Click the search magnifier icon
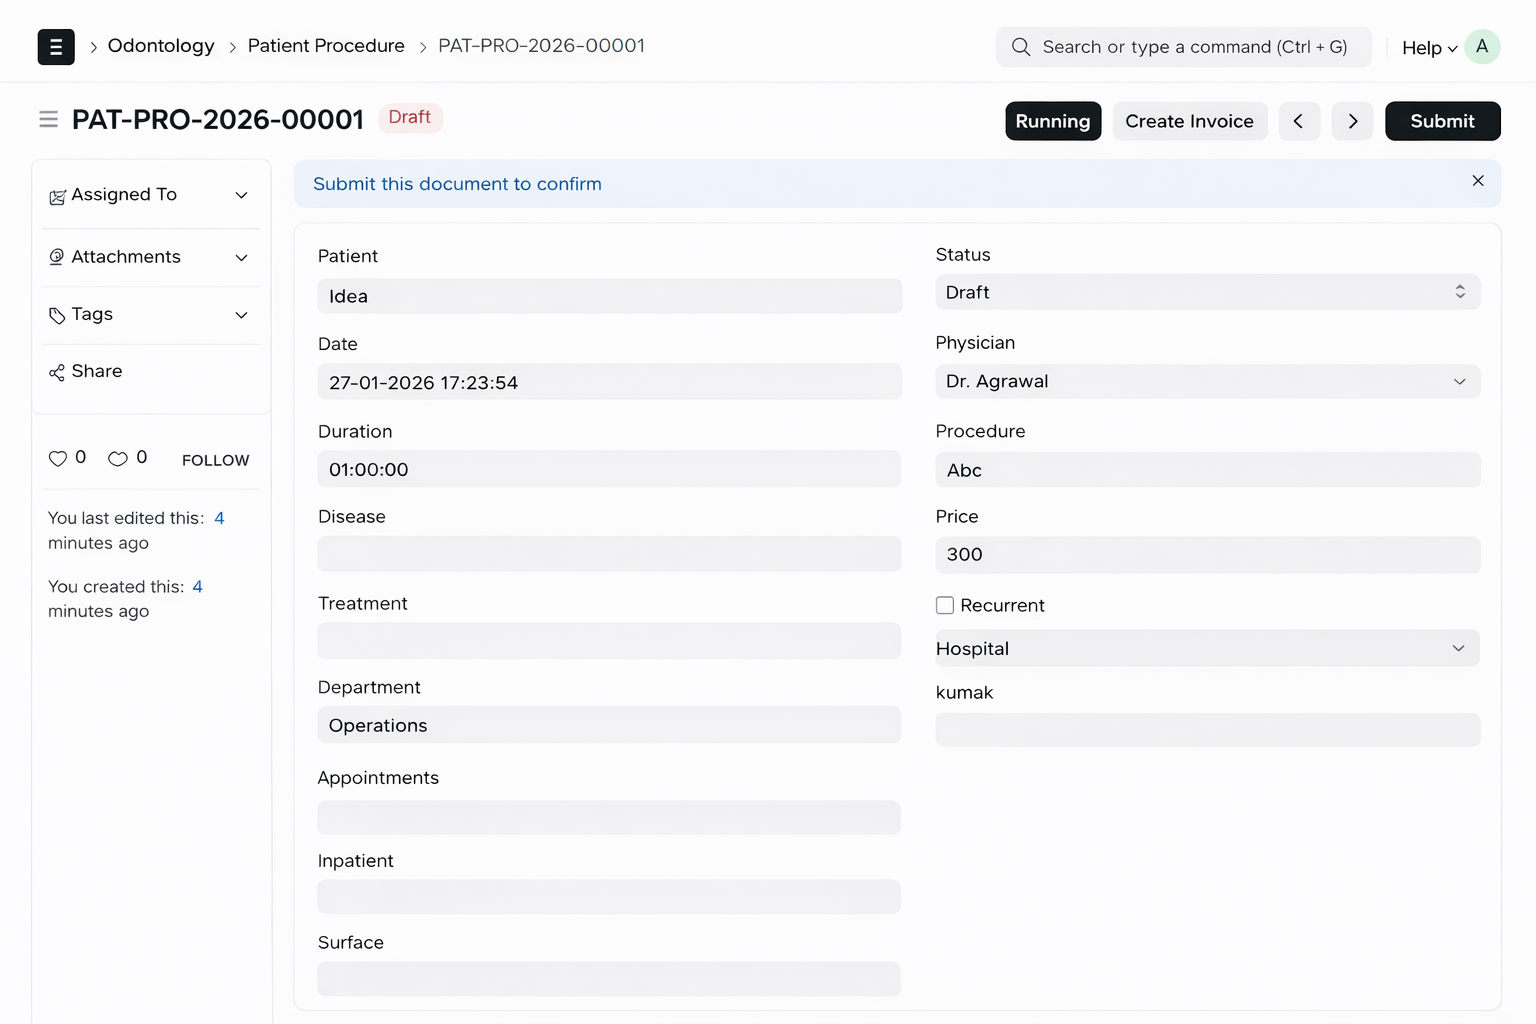Viewport: 1536px width, 1024px height. [1020, 47]
